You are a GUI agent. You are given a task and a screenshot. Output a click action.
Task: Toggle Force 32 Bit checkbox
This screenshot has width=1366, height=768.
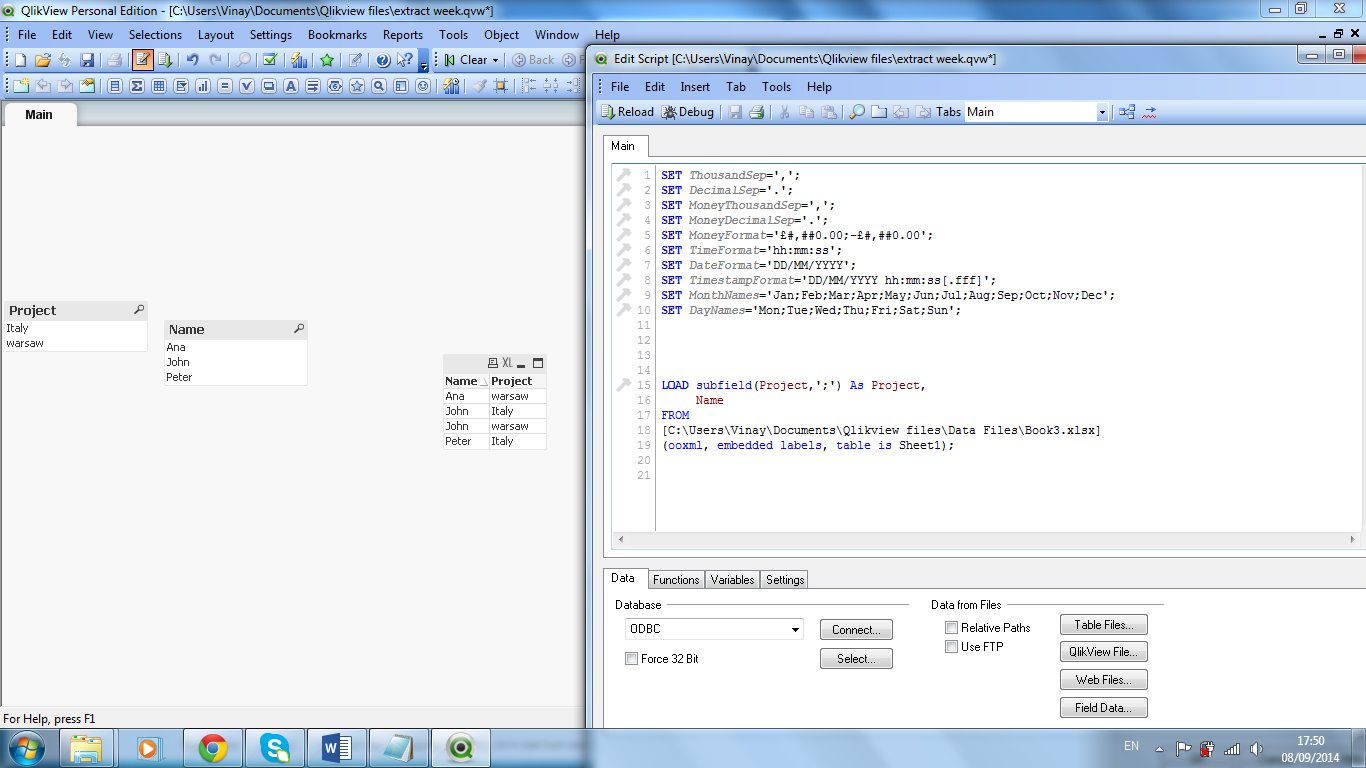point(631,659)
